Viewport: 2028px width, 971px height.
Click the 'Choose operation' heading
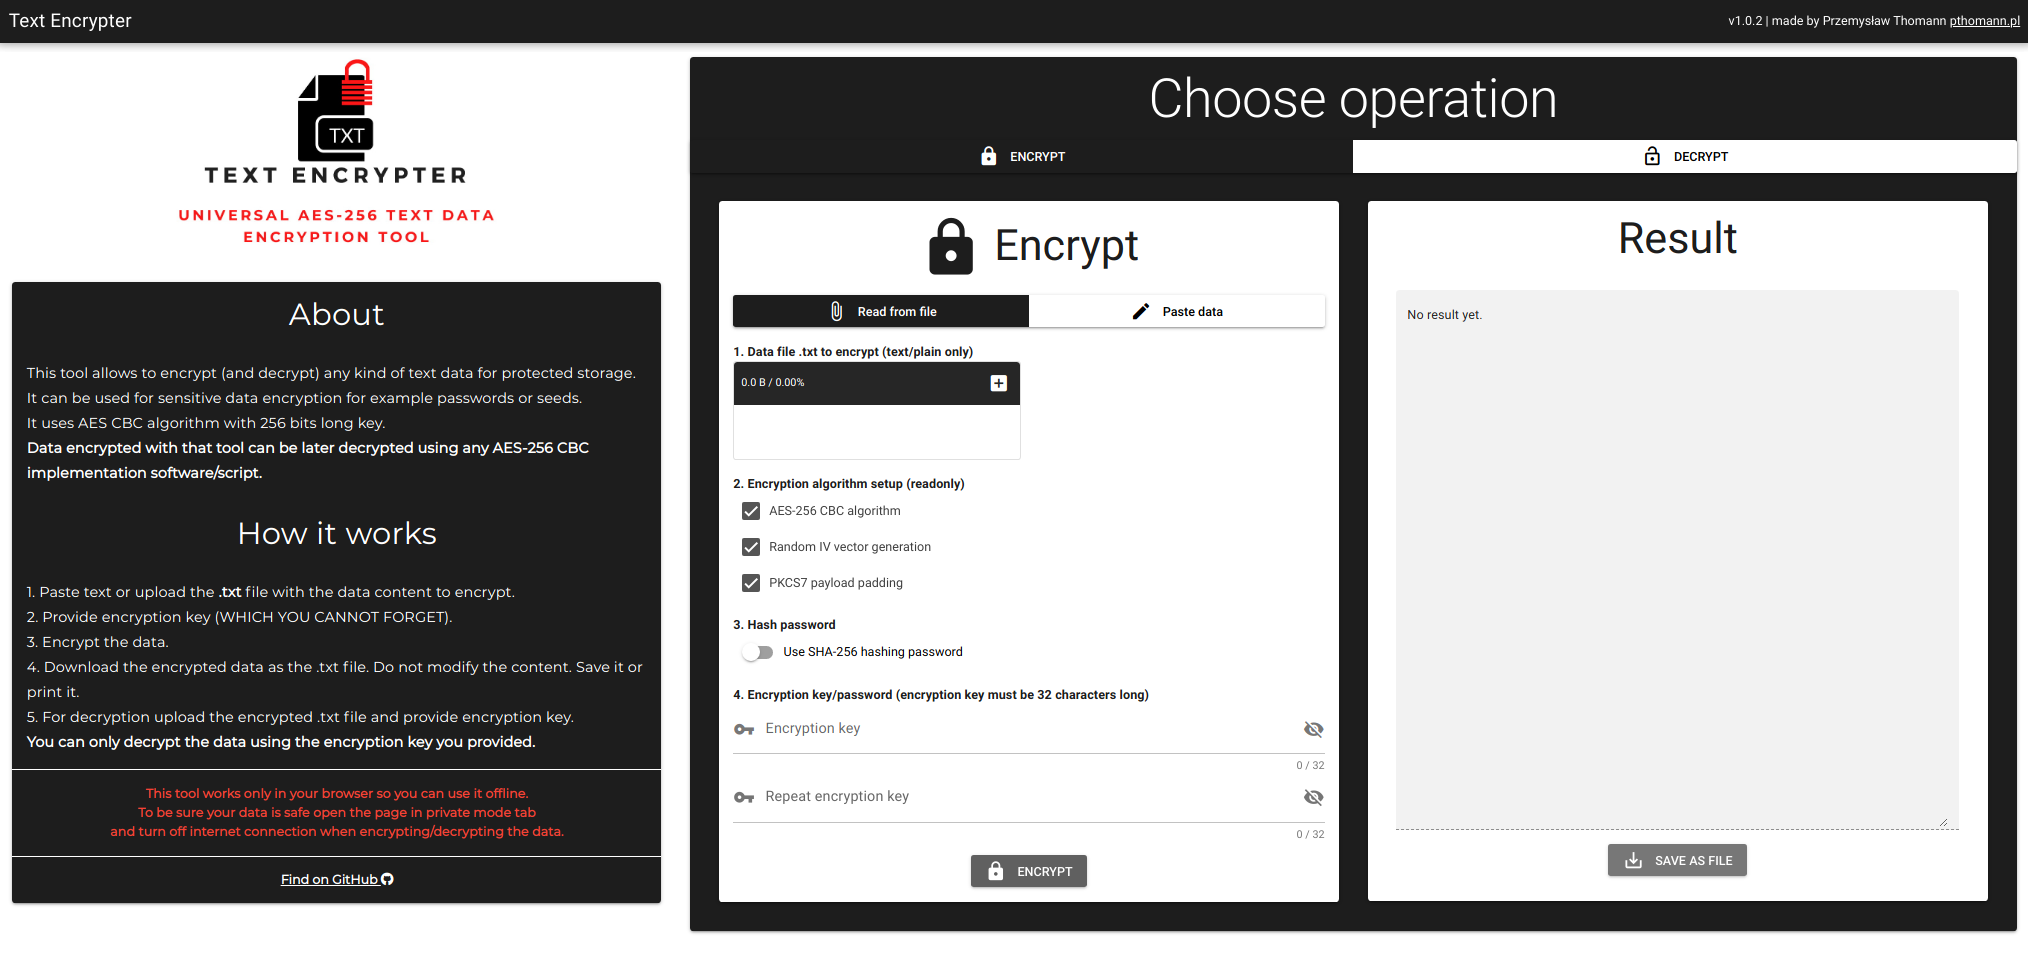1353,98
